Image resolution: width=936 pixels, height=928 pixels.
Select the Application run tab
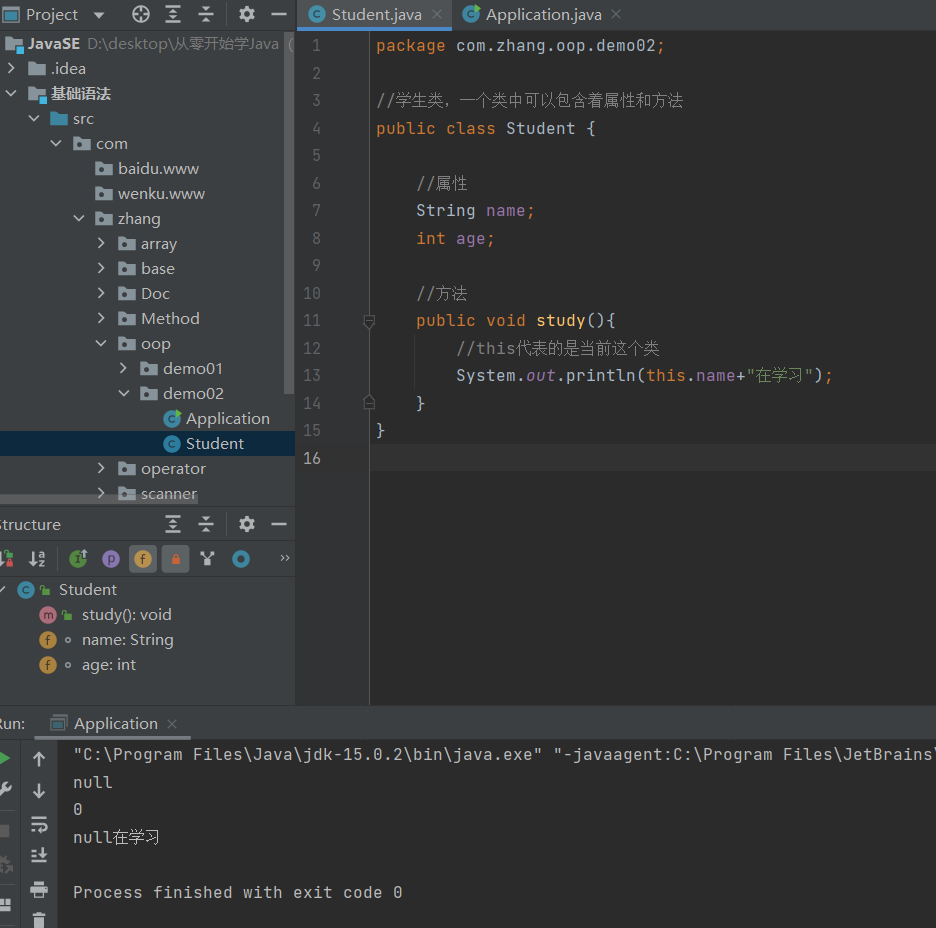[115, 723]
